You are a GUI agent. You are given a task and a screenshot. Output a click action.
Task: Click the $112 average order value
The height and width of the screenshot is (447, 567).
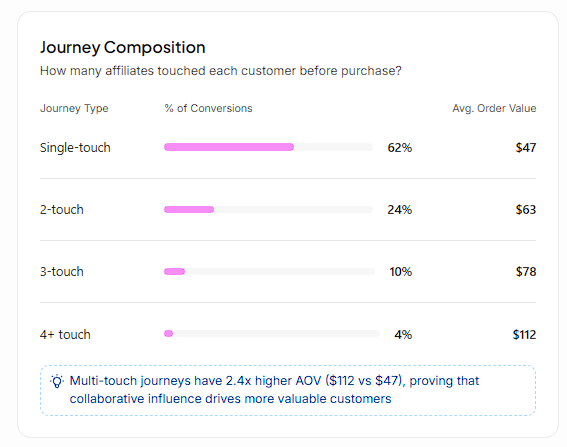(x=524, y=335)
